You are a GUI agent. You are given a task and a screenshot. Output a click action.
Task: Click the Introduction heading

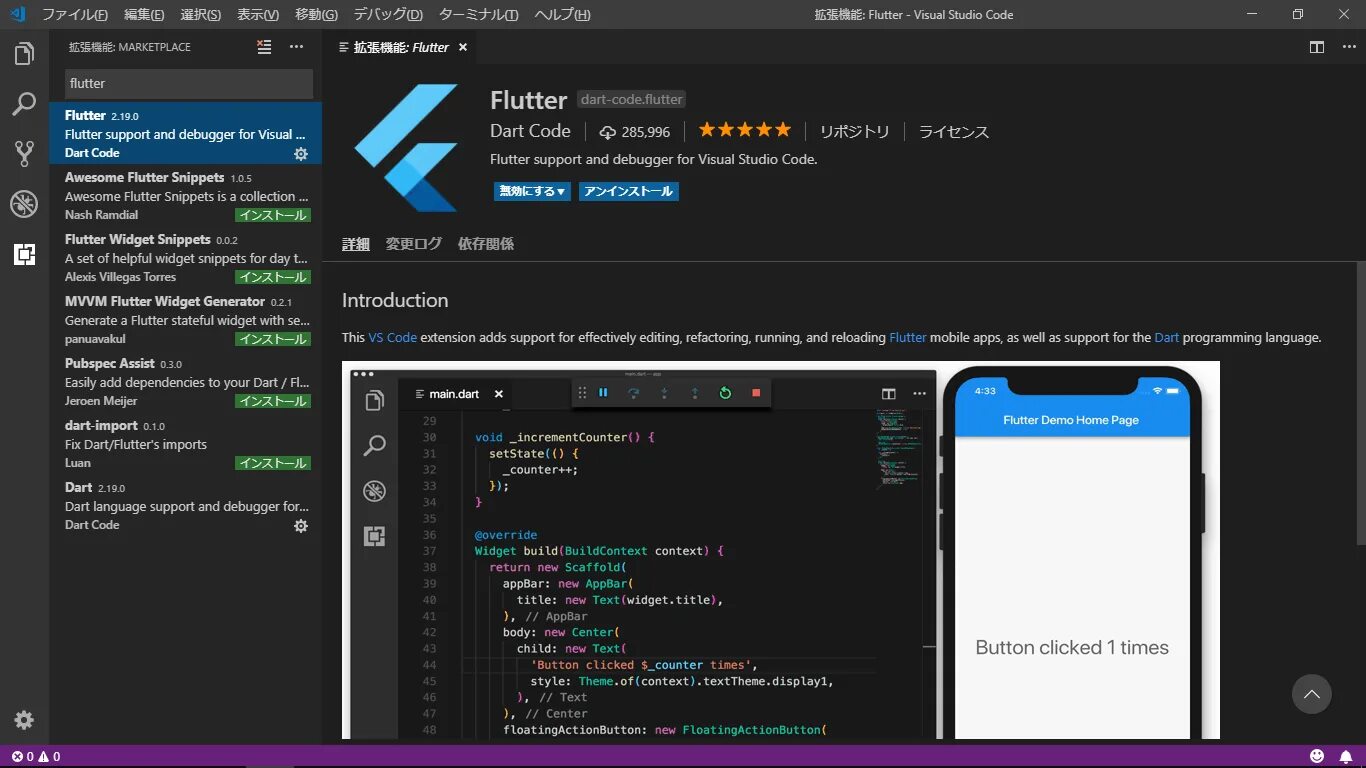pyautogui.click(x=395, y=301)
